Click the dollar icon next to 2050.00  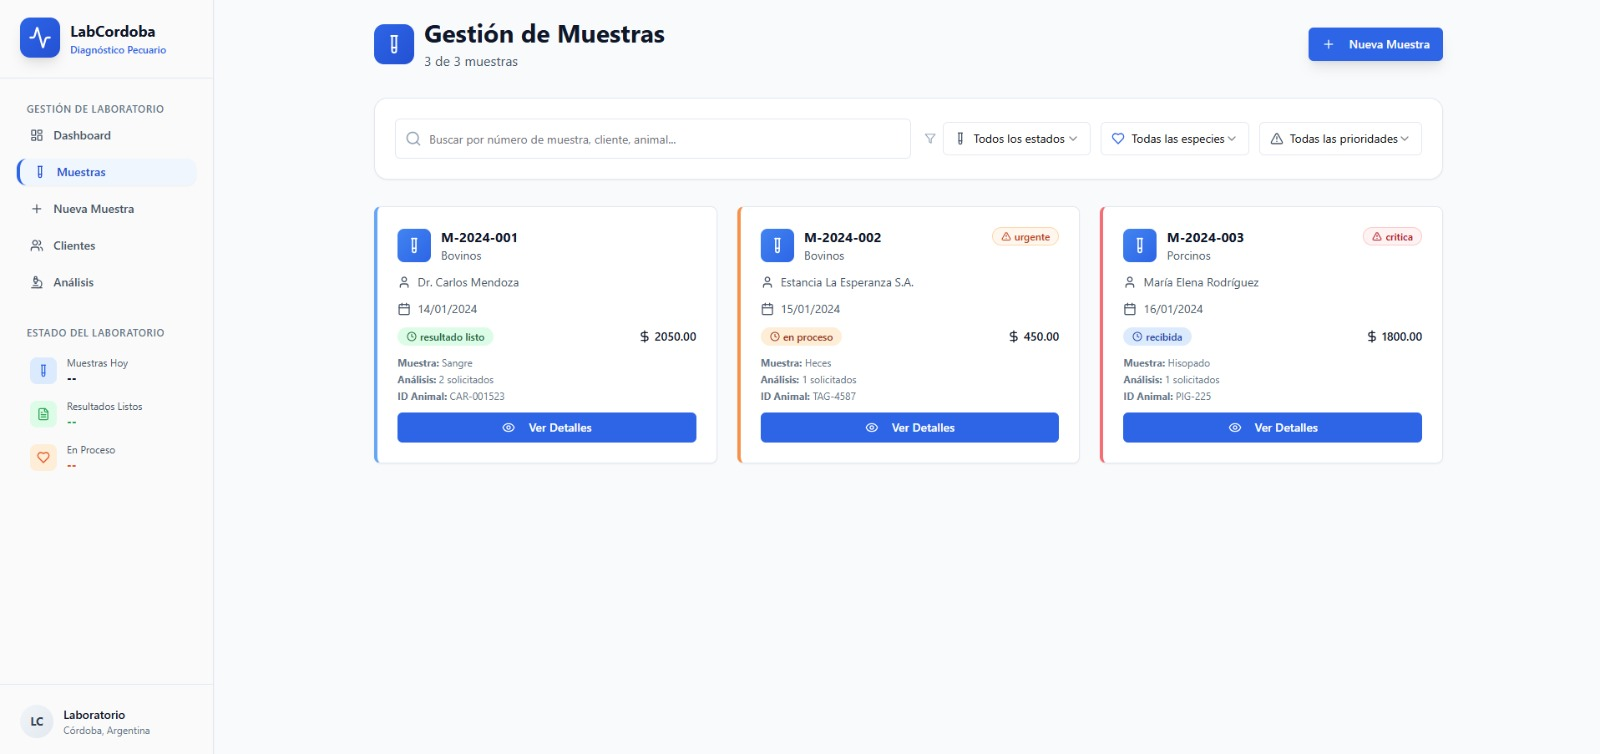point(645,337)
